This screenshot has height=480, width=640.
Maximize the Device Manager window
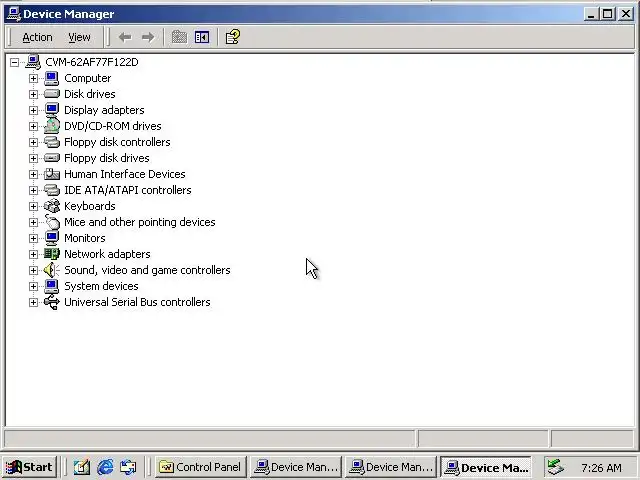click(x=607, y=14)
